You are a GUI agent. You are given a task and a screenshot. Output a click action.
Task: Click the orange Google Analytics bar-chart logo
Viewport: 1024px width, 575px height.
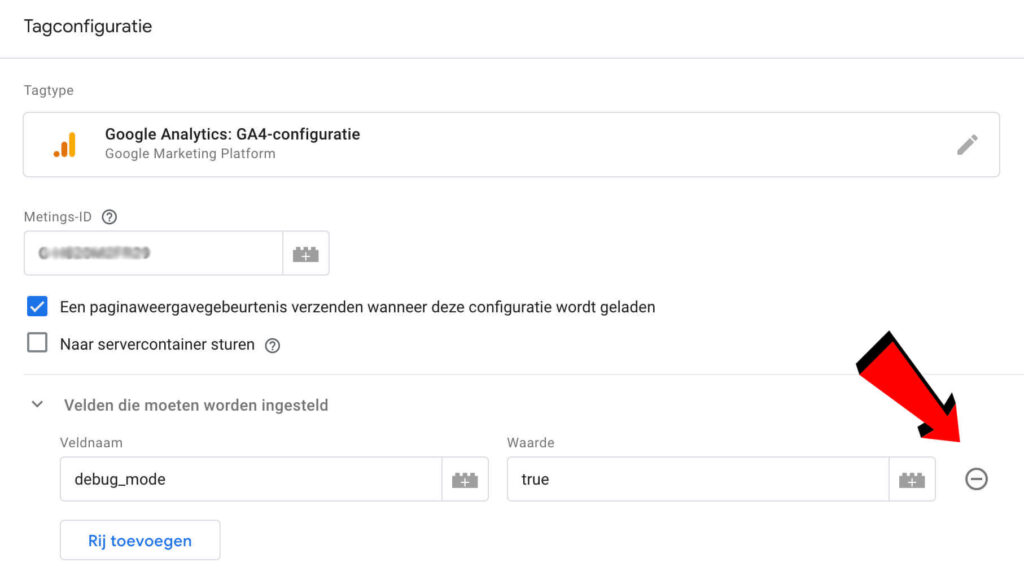64,145
